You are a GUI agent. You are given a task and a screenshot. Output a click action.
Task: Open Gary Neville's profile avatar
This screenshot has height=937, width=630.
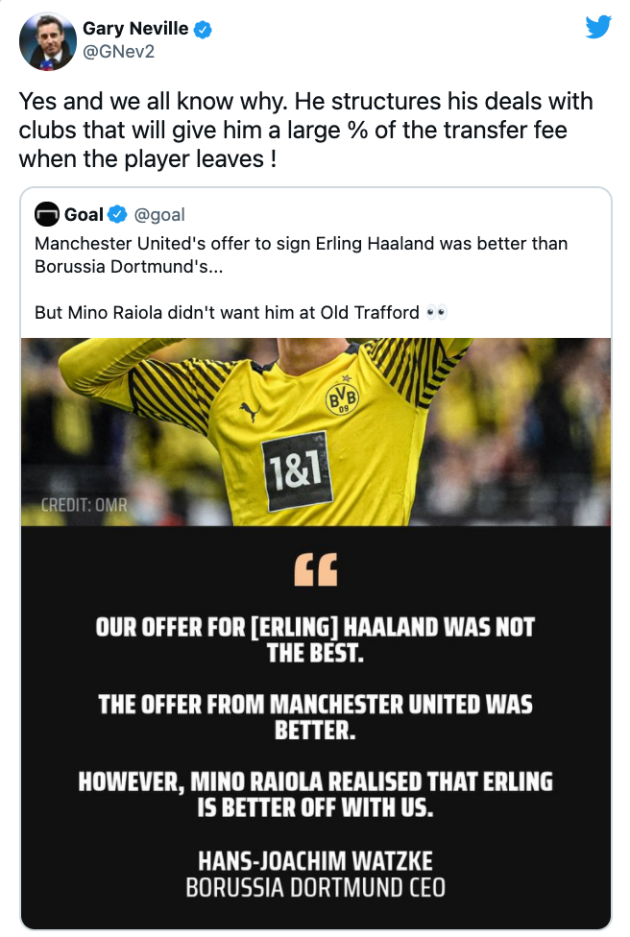pyautogui.click(x=46, y=40)
